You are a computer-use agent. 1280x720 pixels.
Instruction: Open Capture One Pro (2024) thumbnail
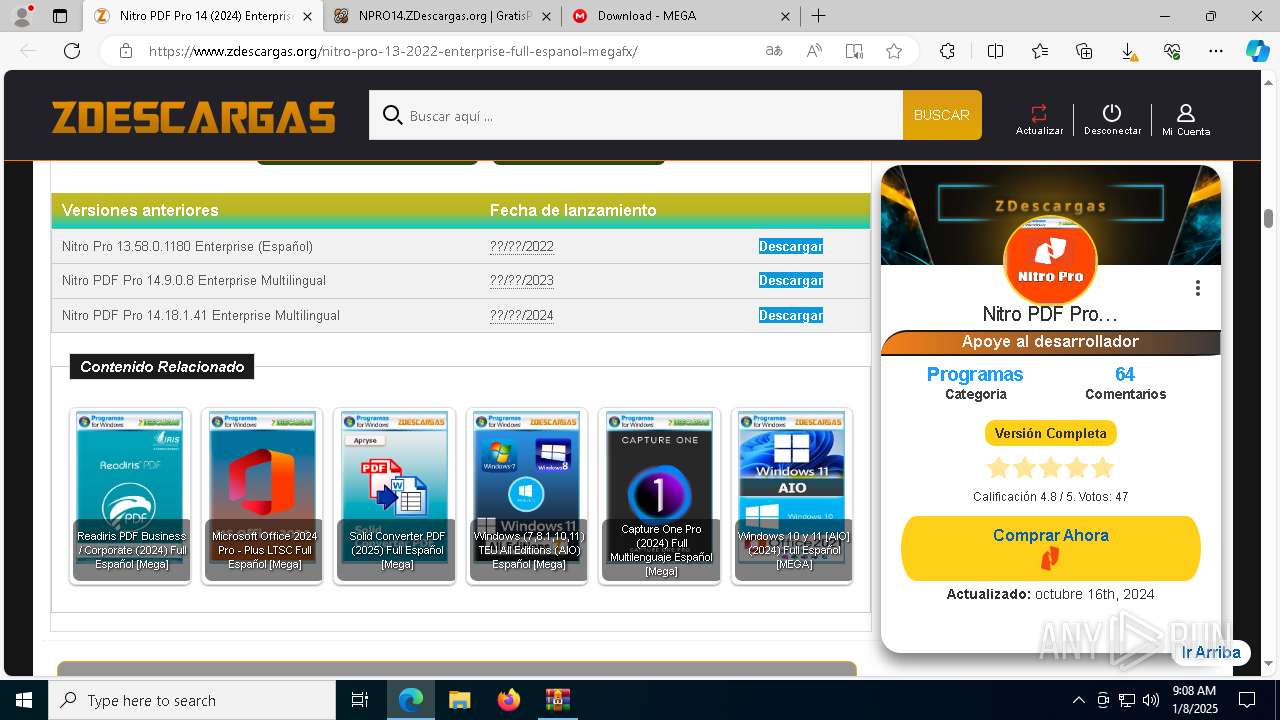[660, 495]
